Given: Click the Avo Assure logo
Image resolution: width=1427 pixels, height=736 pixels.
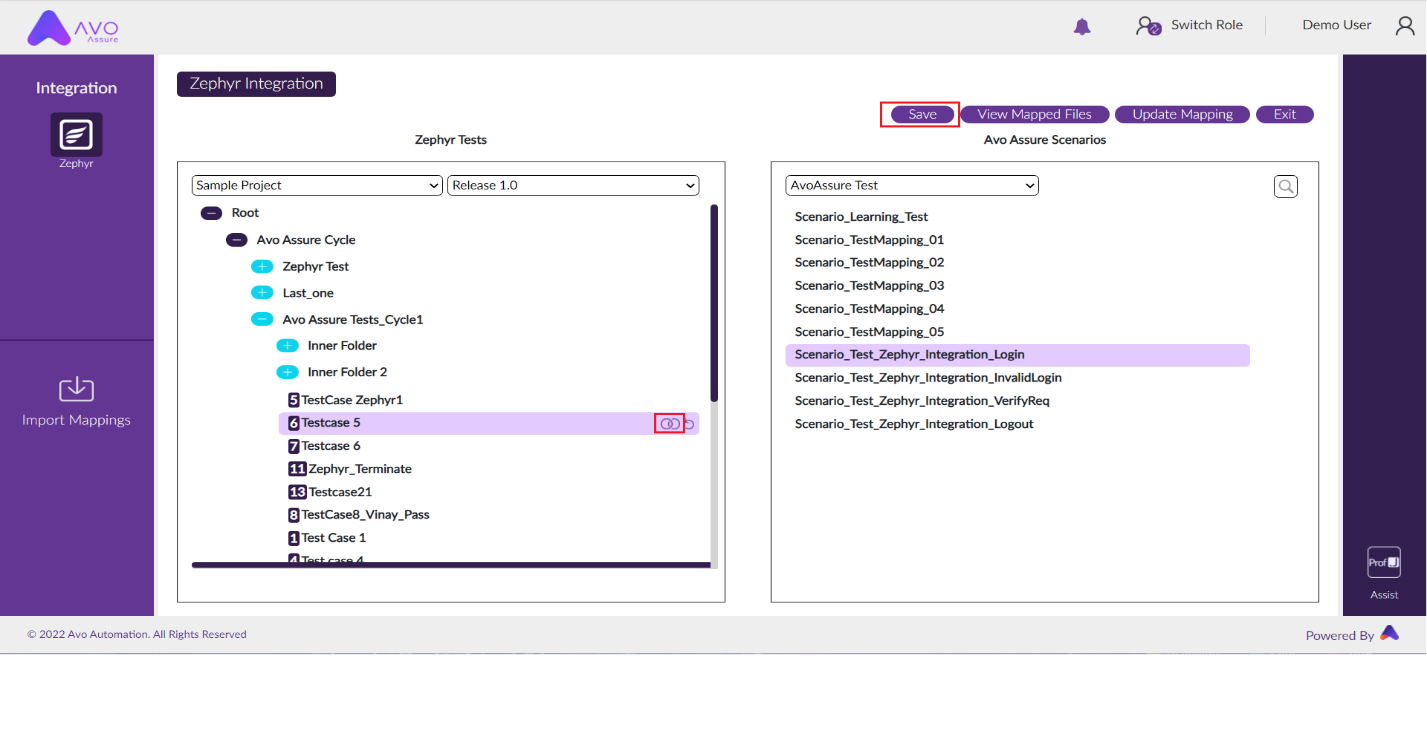Looking at the screenshot, I should (x=73, y=28).
